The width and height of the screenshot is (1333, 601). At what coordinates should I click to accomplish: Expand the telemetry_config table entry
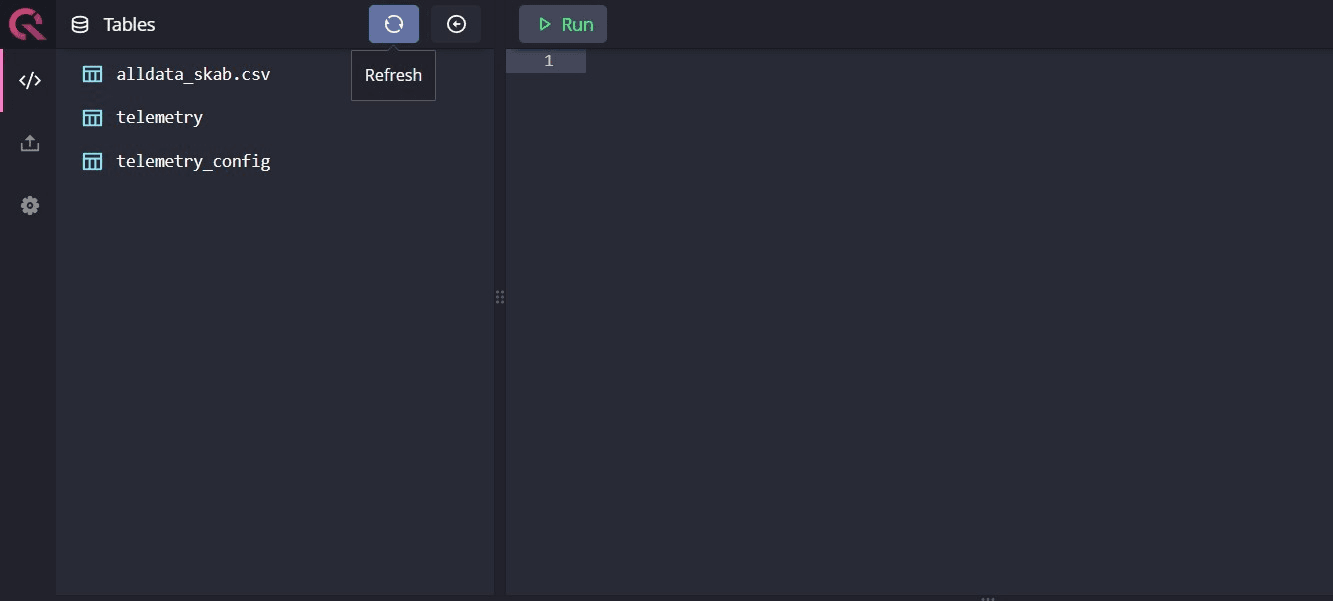[193, 161]
